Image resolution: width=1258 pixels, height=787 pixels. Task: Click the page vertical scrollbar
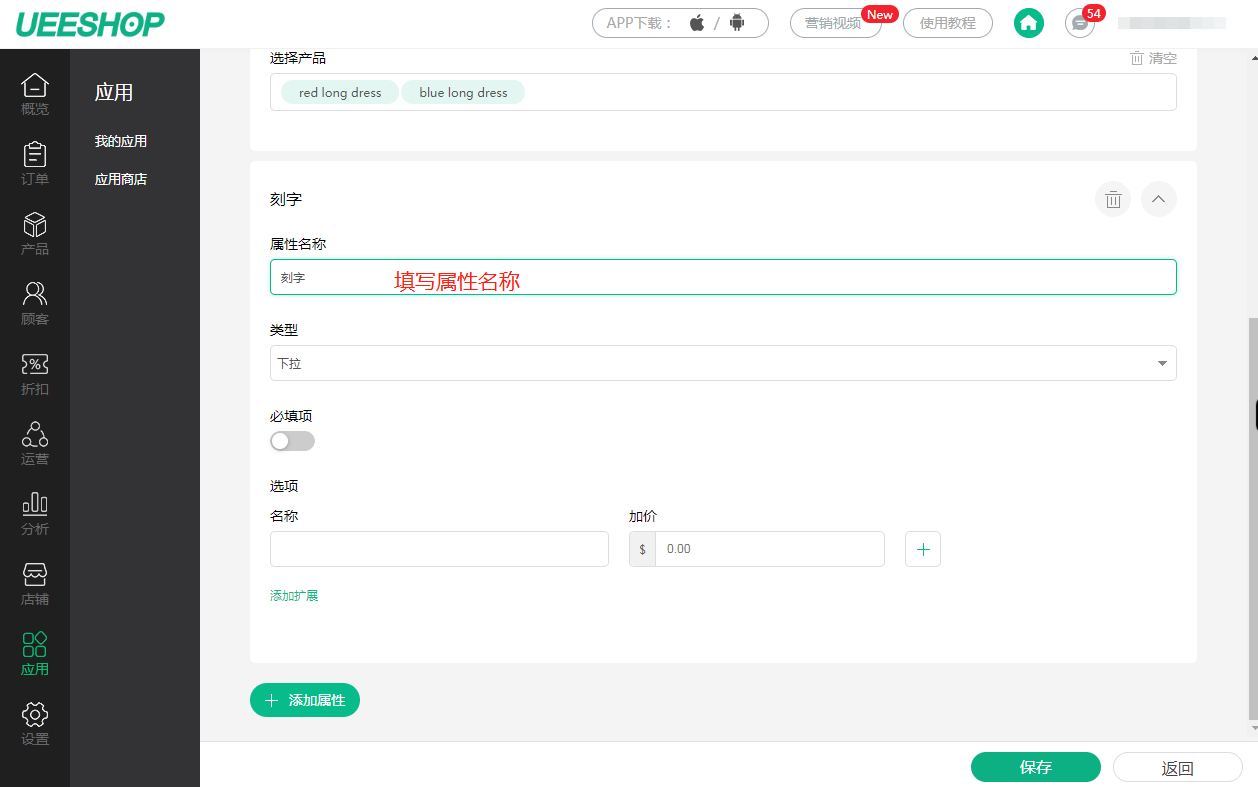[x=1253, y=520]
